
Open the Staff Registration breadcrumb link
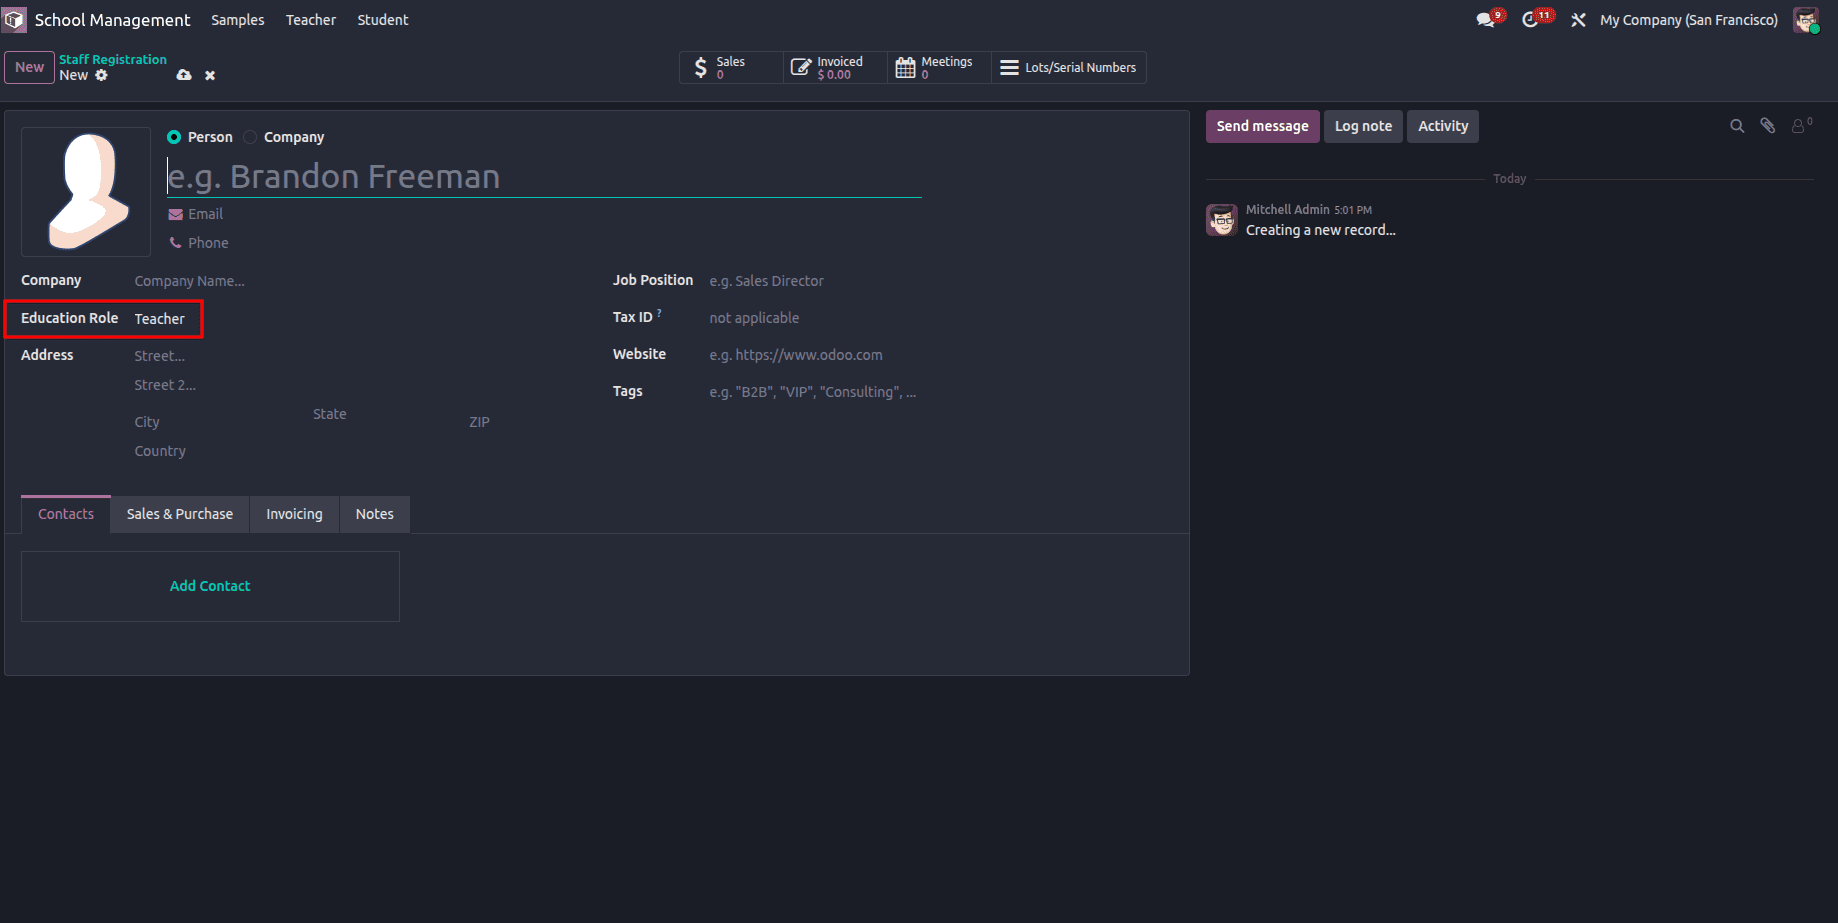click(x=113, y=59)
